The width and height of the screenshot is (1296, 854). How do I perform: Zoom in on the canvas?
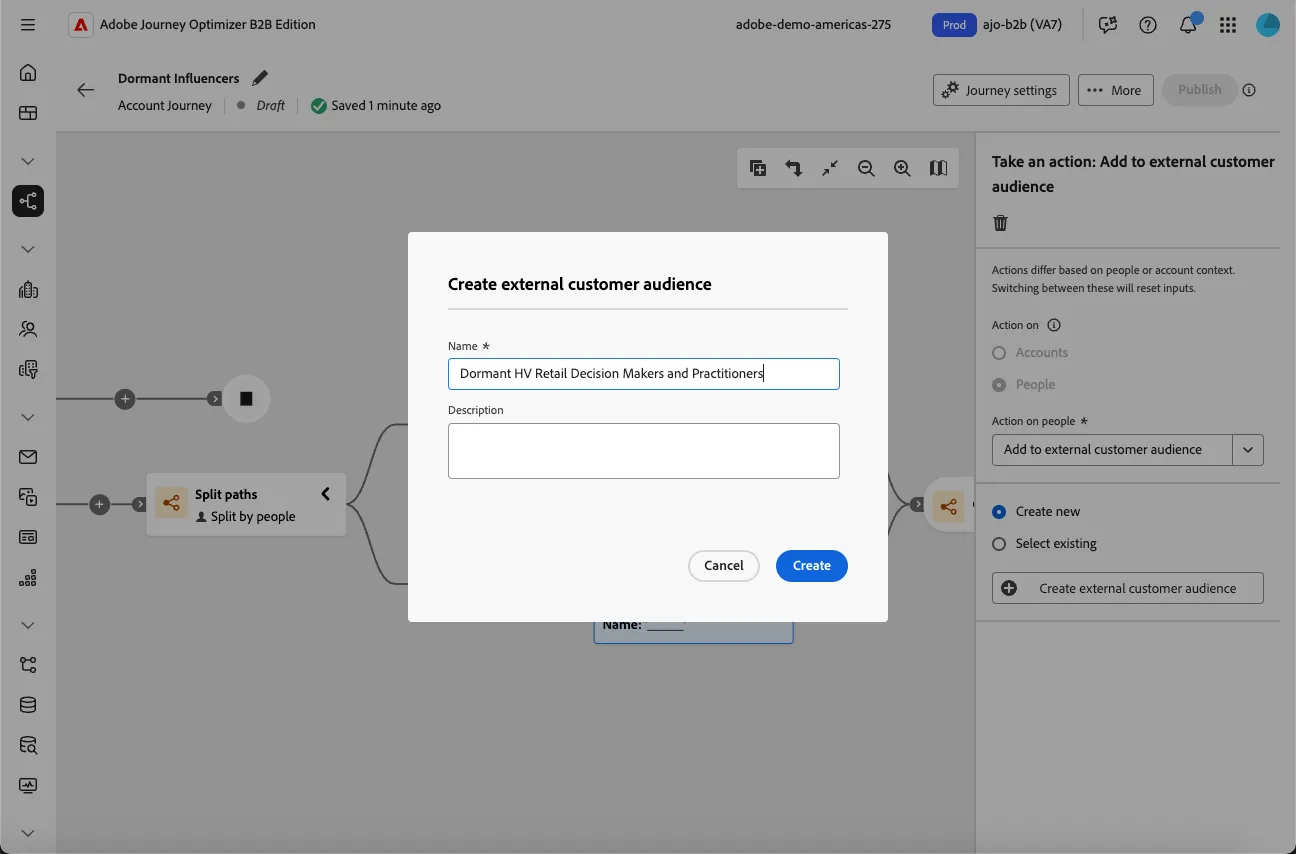coord(902,168)
